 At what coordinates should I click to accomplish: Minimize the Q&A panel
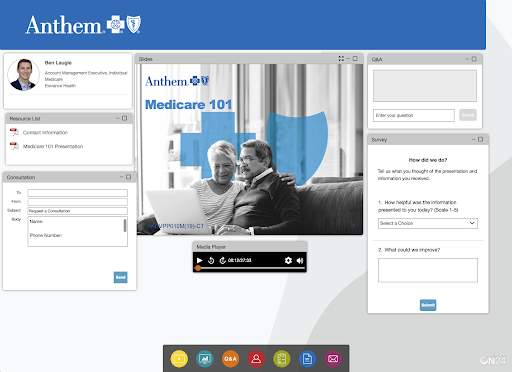467,59
